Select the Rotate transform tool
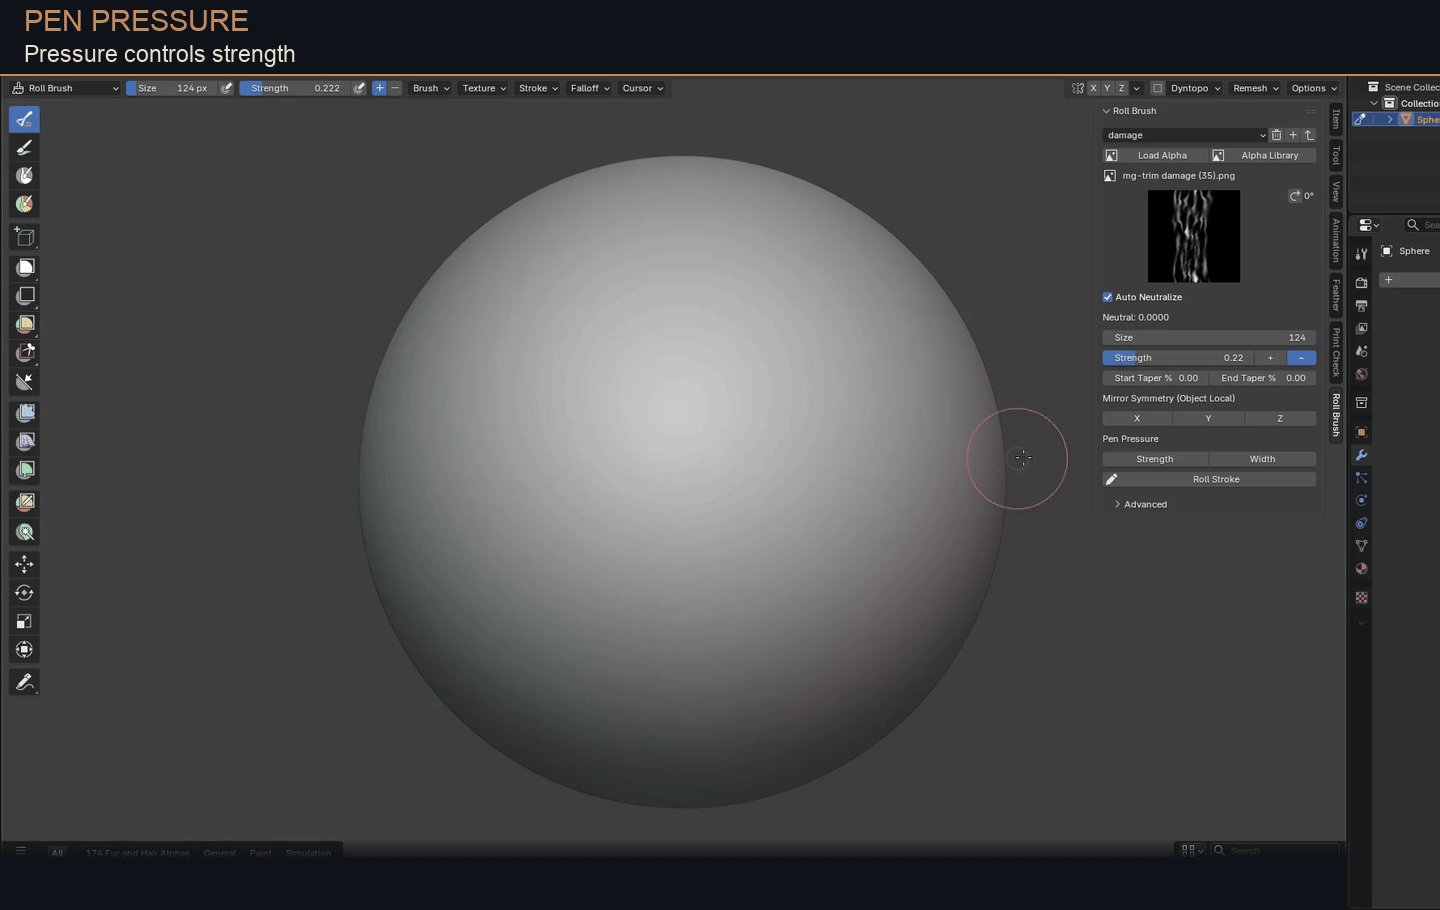The image size is (1440, 910). tap(25, 593)
